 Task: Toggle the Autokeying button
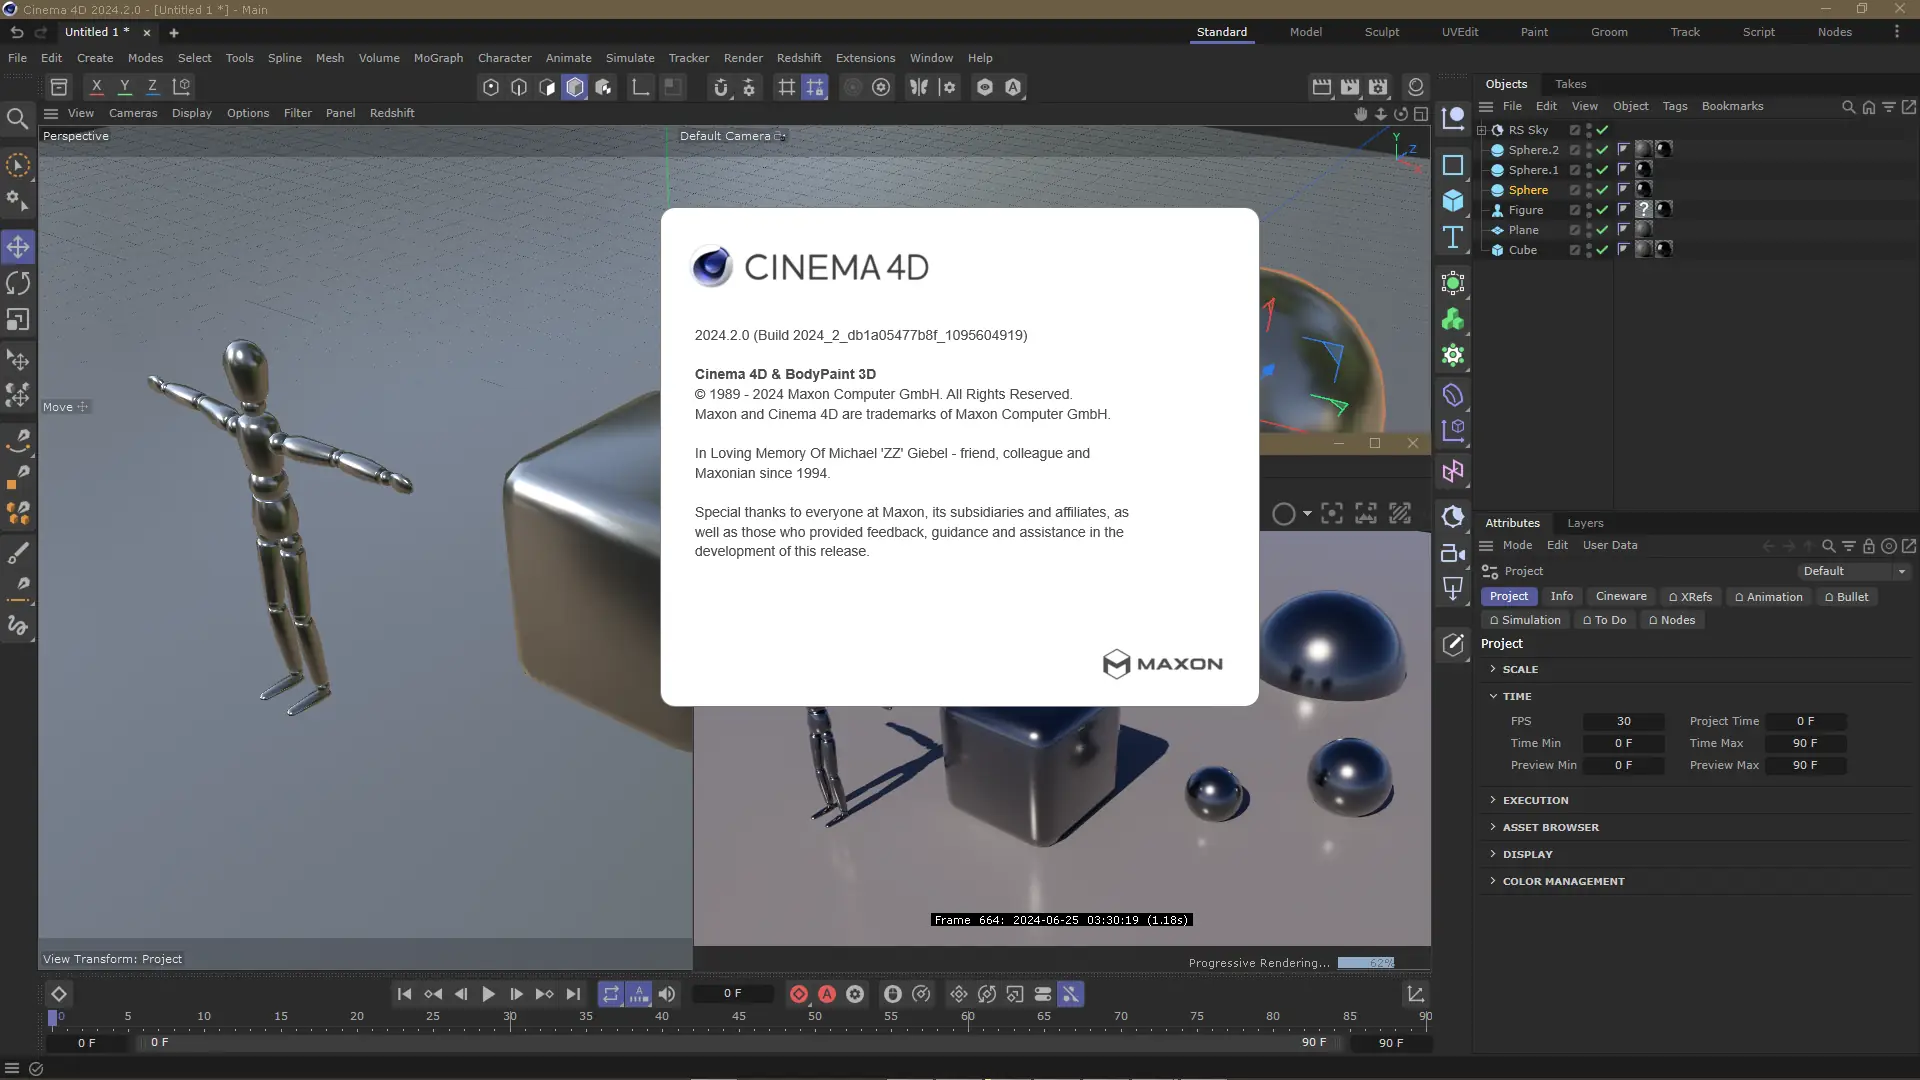[827, 994]
